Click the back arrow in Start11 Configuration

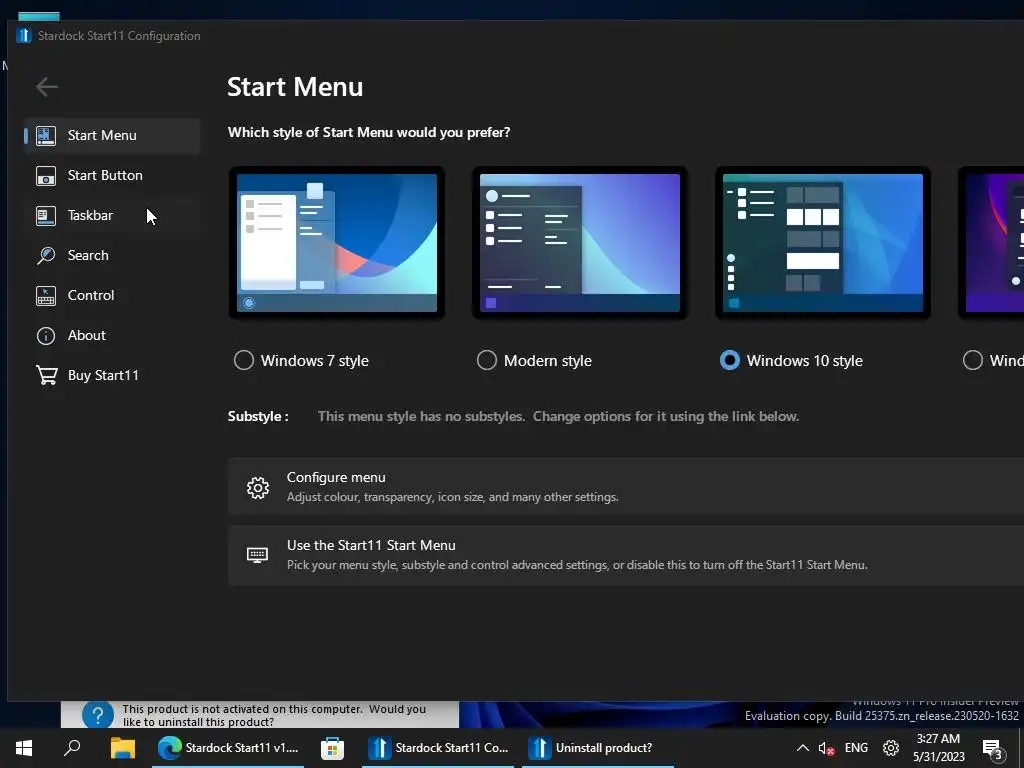(46, 87)
